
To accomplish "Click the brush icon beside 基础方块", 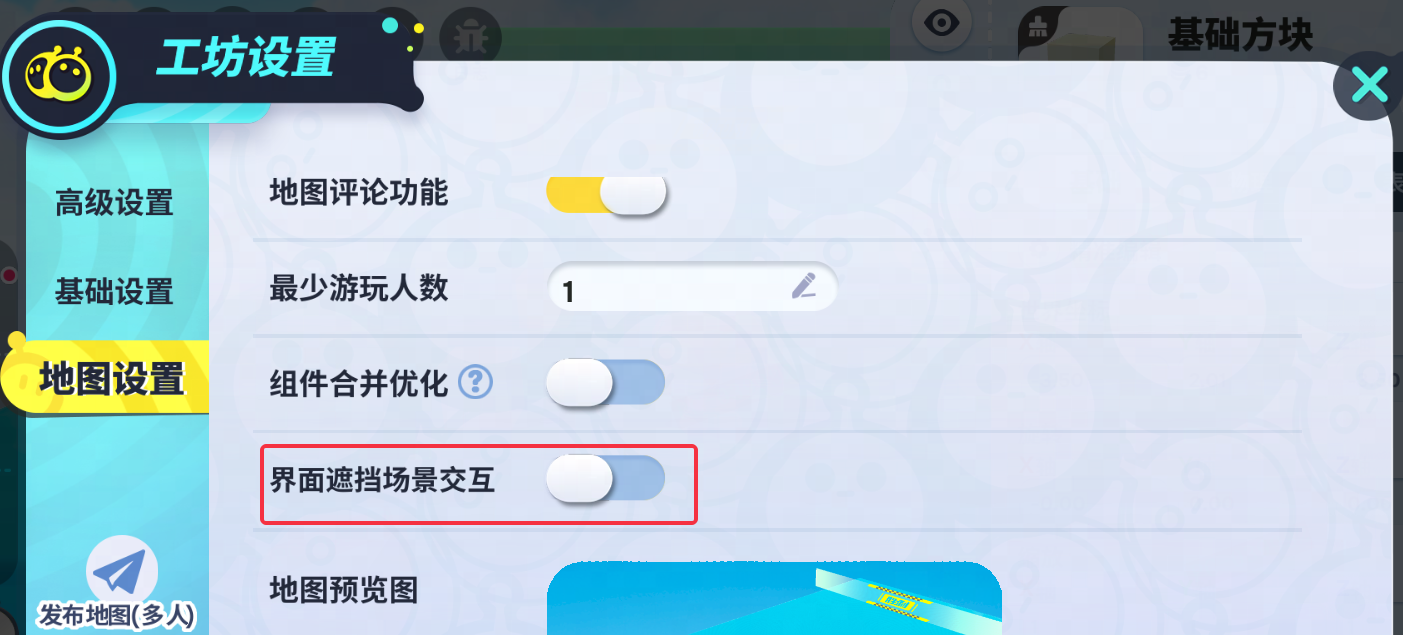I will click(1037, 30).
